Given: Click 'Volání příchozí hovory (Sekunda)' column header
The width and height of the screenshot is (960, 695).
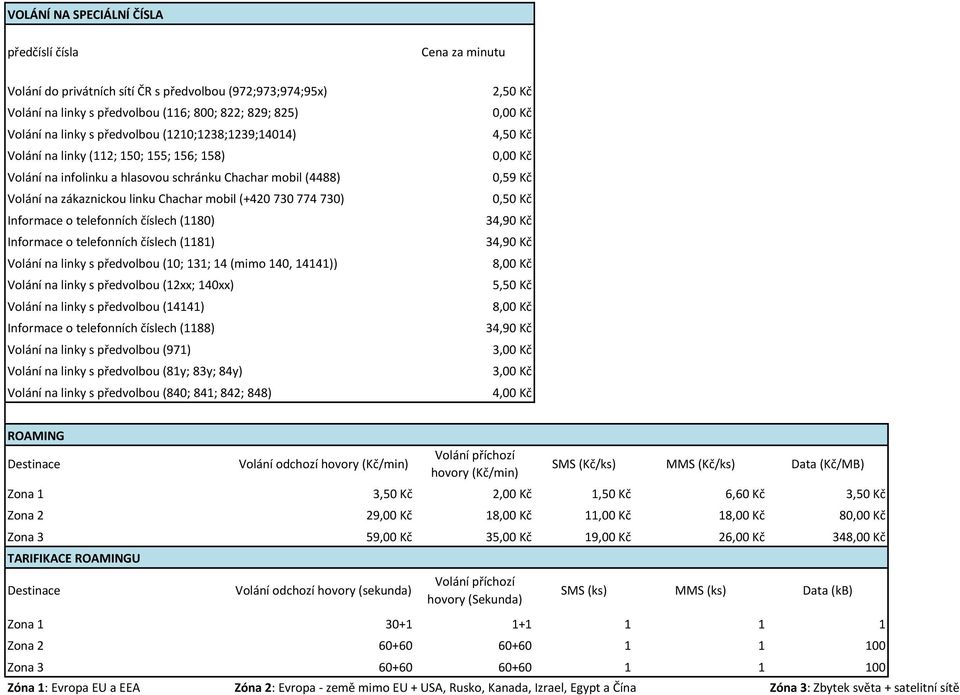Looking at the screenshot, I should coord(474,590).
